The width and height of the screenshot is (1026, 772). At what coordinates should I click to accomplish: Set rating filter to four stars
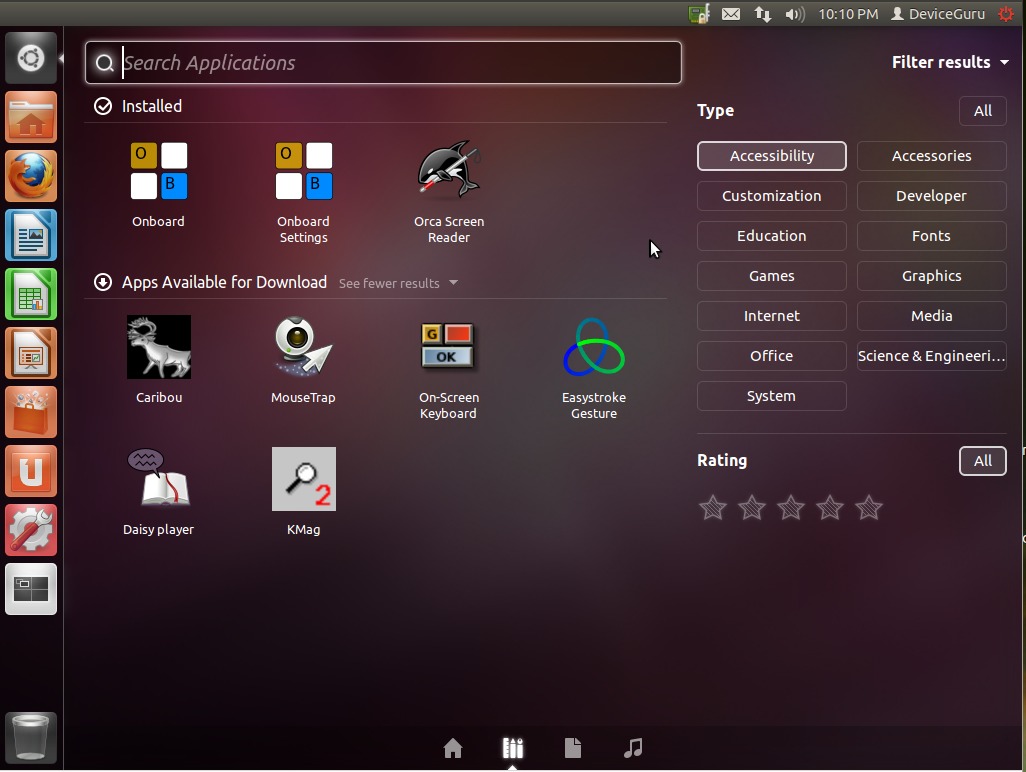click(830, 508)
